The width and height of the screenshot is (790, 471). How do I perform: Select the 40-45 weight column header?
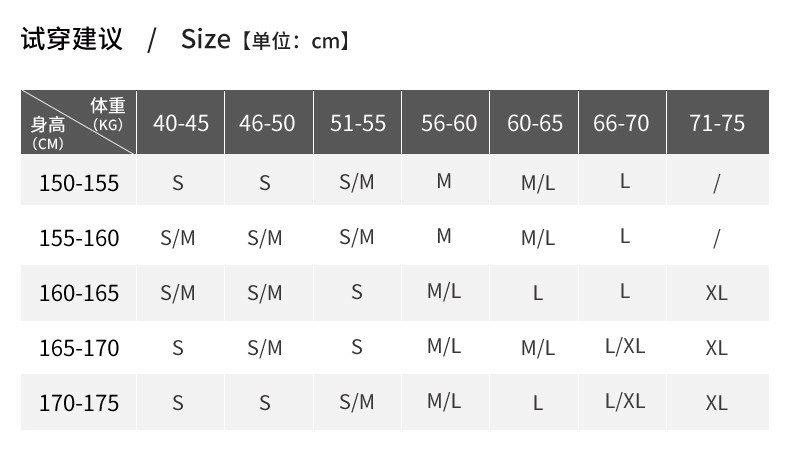tap(181, 123)
